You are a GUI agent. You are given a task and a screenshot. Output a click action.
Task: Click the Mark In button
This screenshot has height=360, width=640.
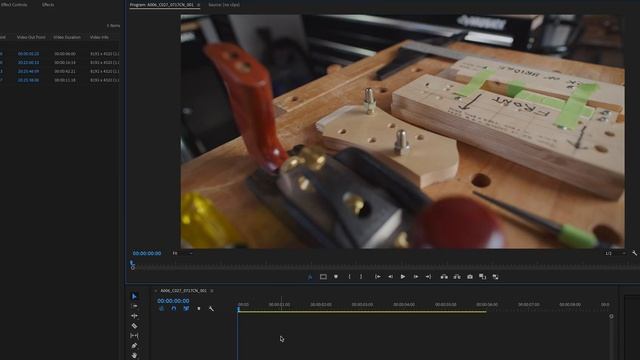(x=349, y=277)
